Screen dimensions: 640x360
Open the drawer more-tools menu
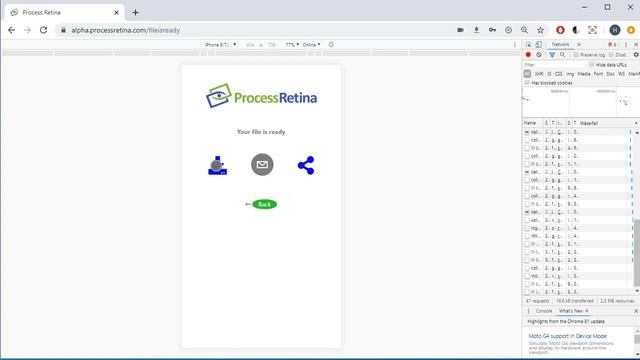point(528,311)
